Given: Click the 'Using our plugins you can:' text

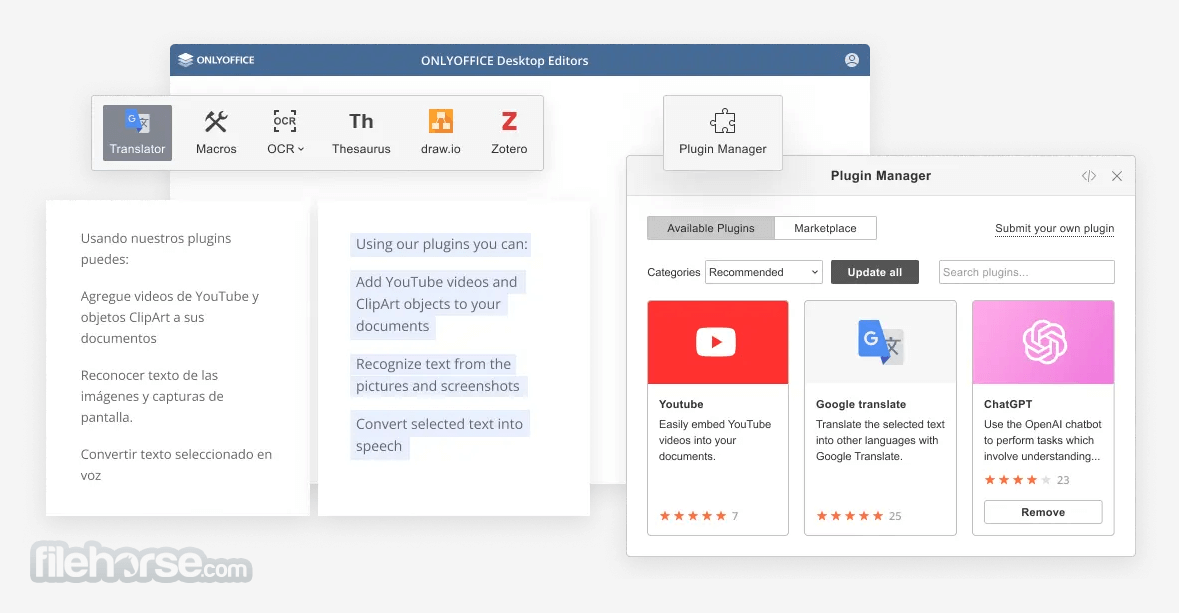Looking at the screenshot, I should 441,244.
